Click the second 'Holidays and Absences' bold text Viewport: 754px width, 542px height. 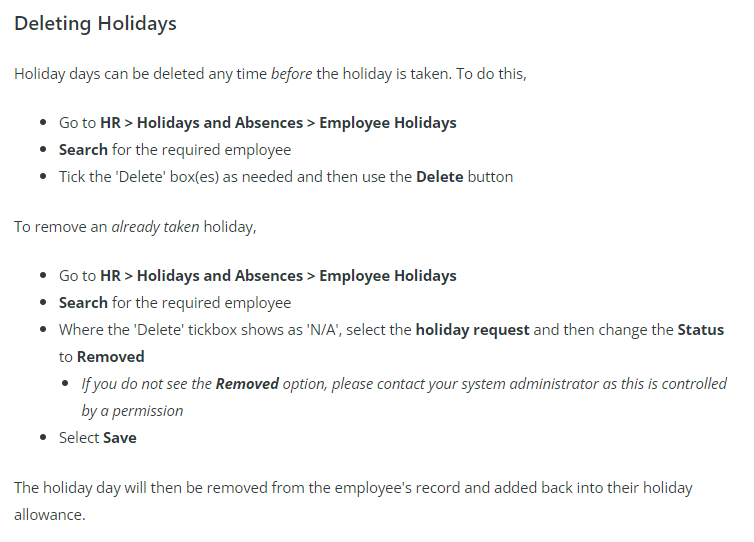click(x=220, y=276)
